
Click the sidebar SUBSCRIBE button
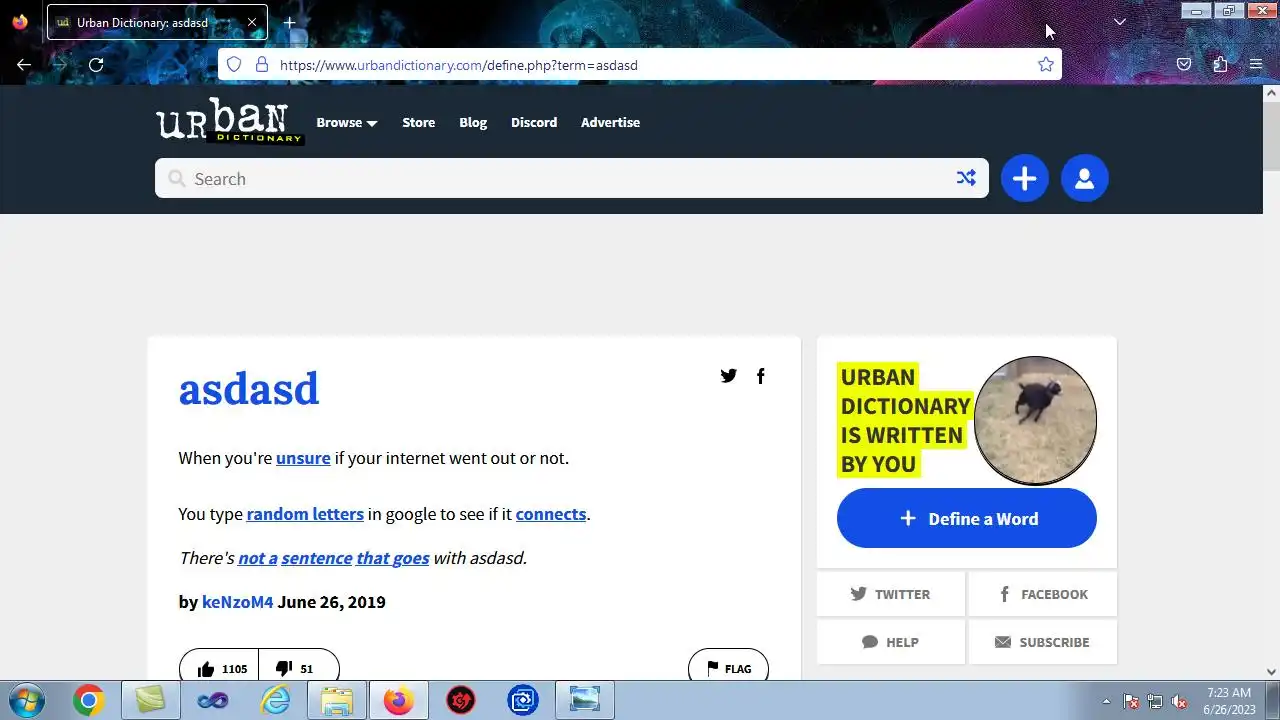coord(1043,642)
